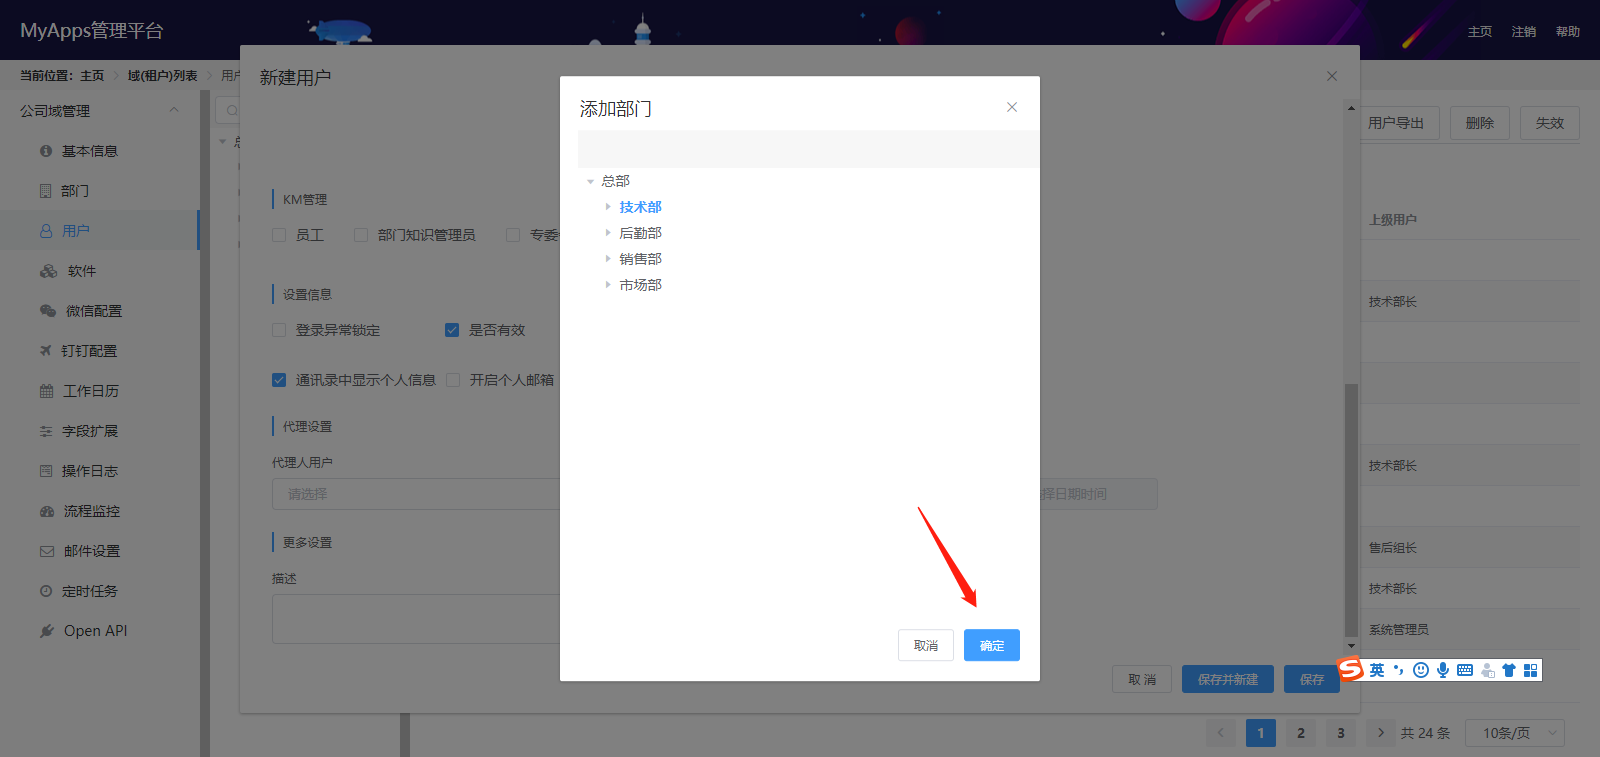Collapse the 总部 root tree node

pos(590,182)
